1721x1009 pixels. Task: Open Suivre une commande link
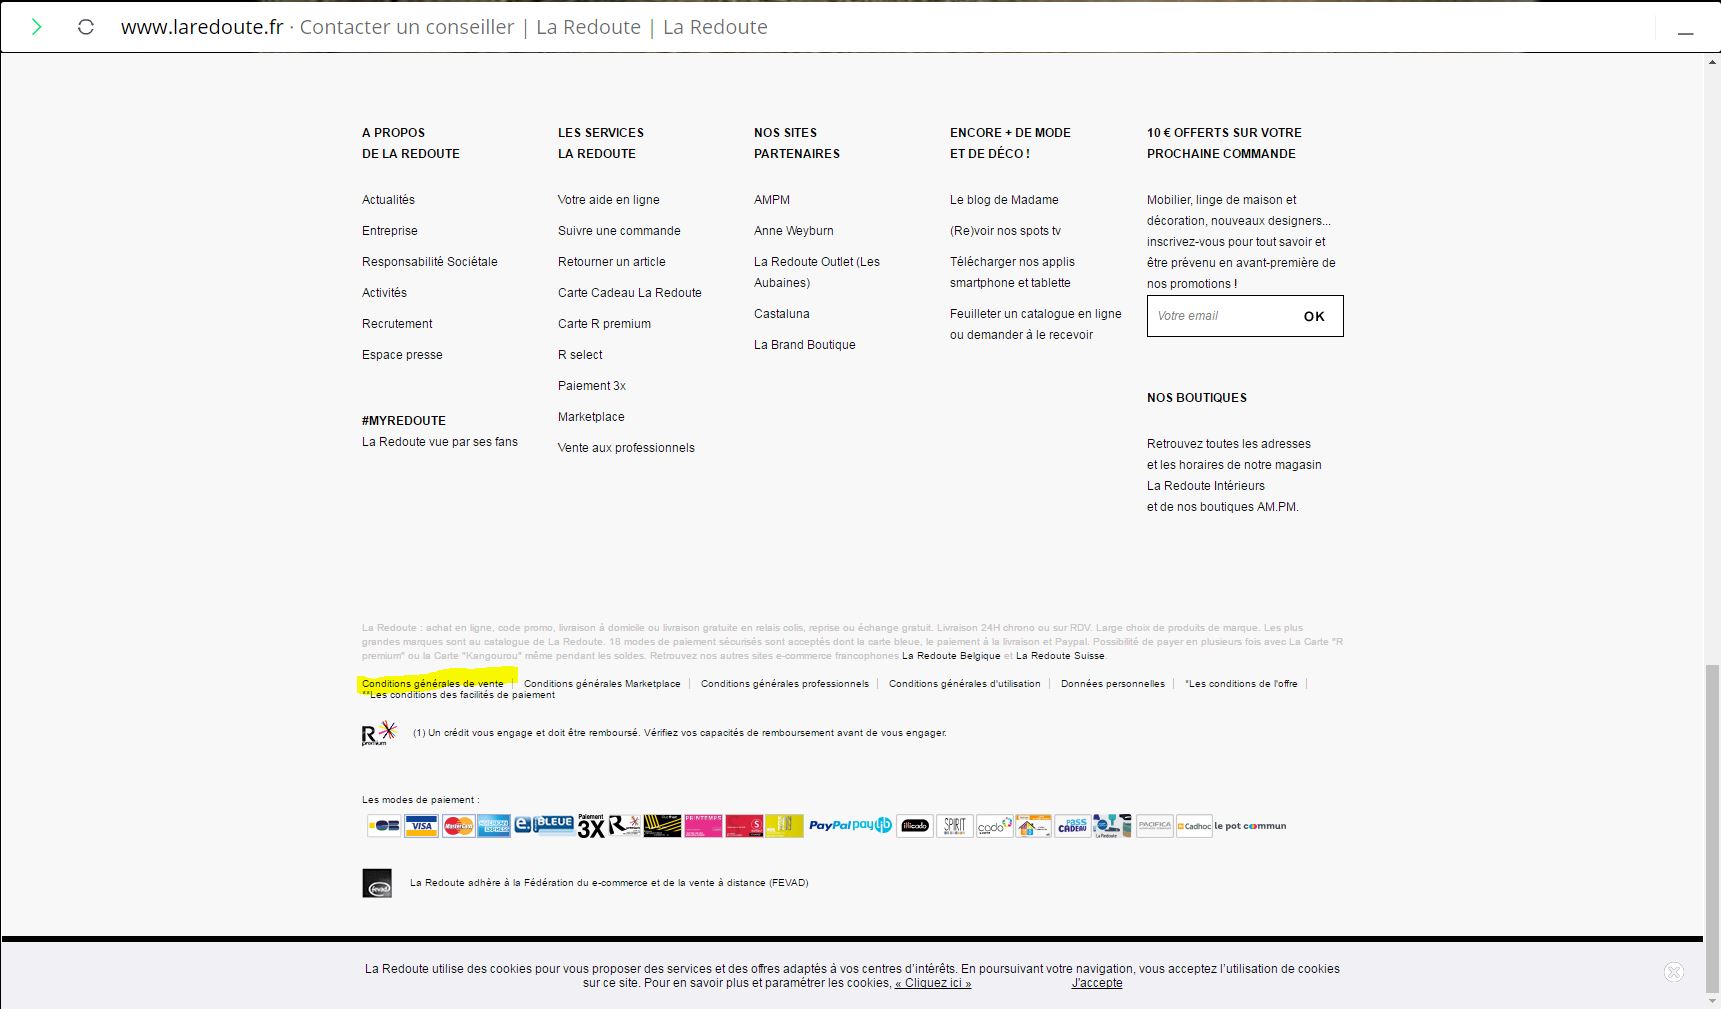[619, 231]
